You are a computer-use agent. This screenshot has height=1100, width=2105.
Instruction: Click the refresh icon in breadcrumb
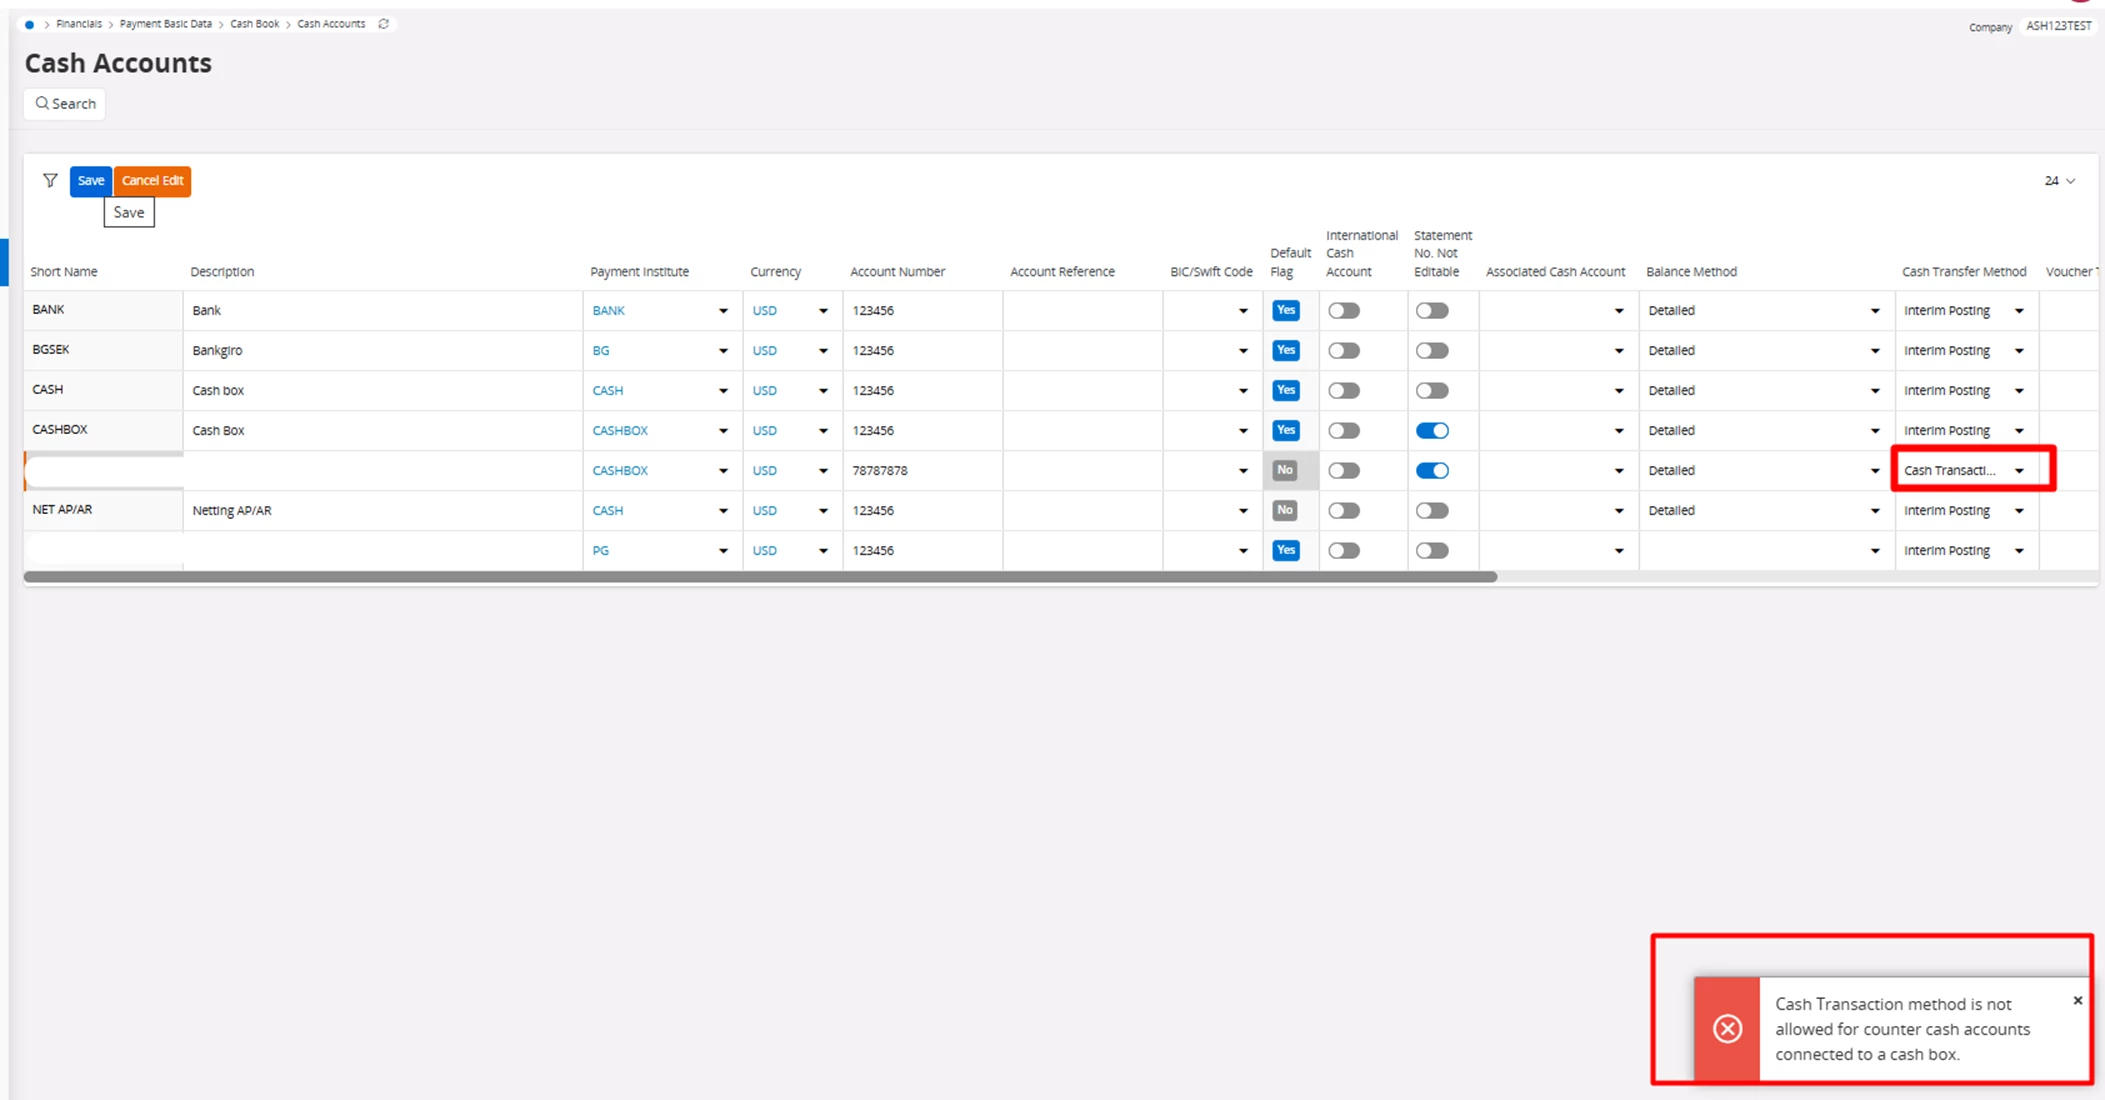point(384,24)
